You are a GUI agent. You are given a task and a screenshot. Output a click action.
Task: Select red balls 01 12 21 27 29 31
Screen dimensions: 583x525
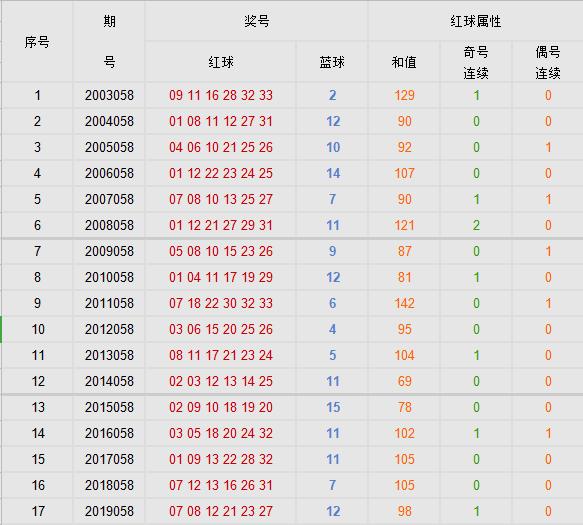pos(221,225)
